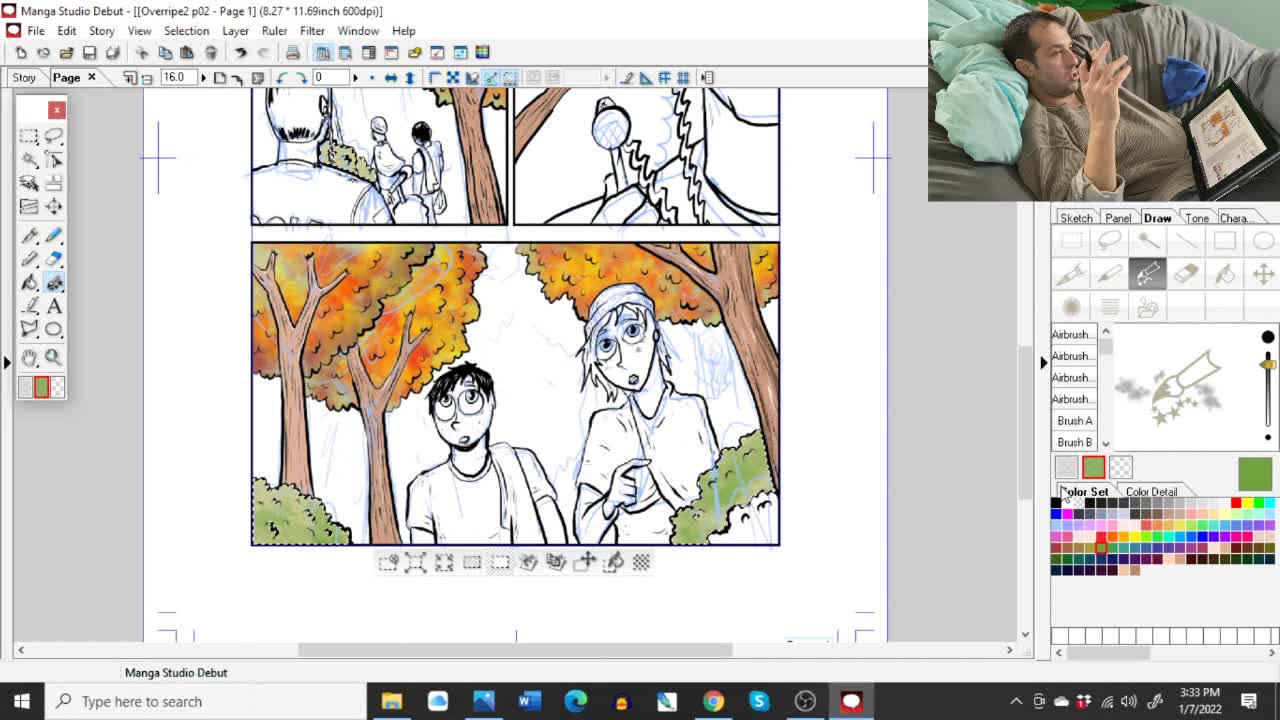Close the floating tool palette

click(57, 110)
